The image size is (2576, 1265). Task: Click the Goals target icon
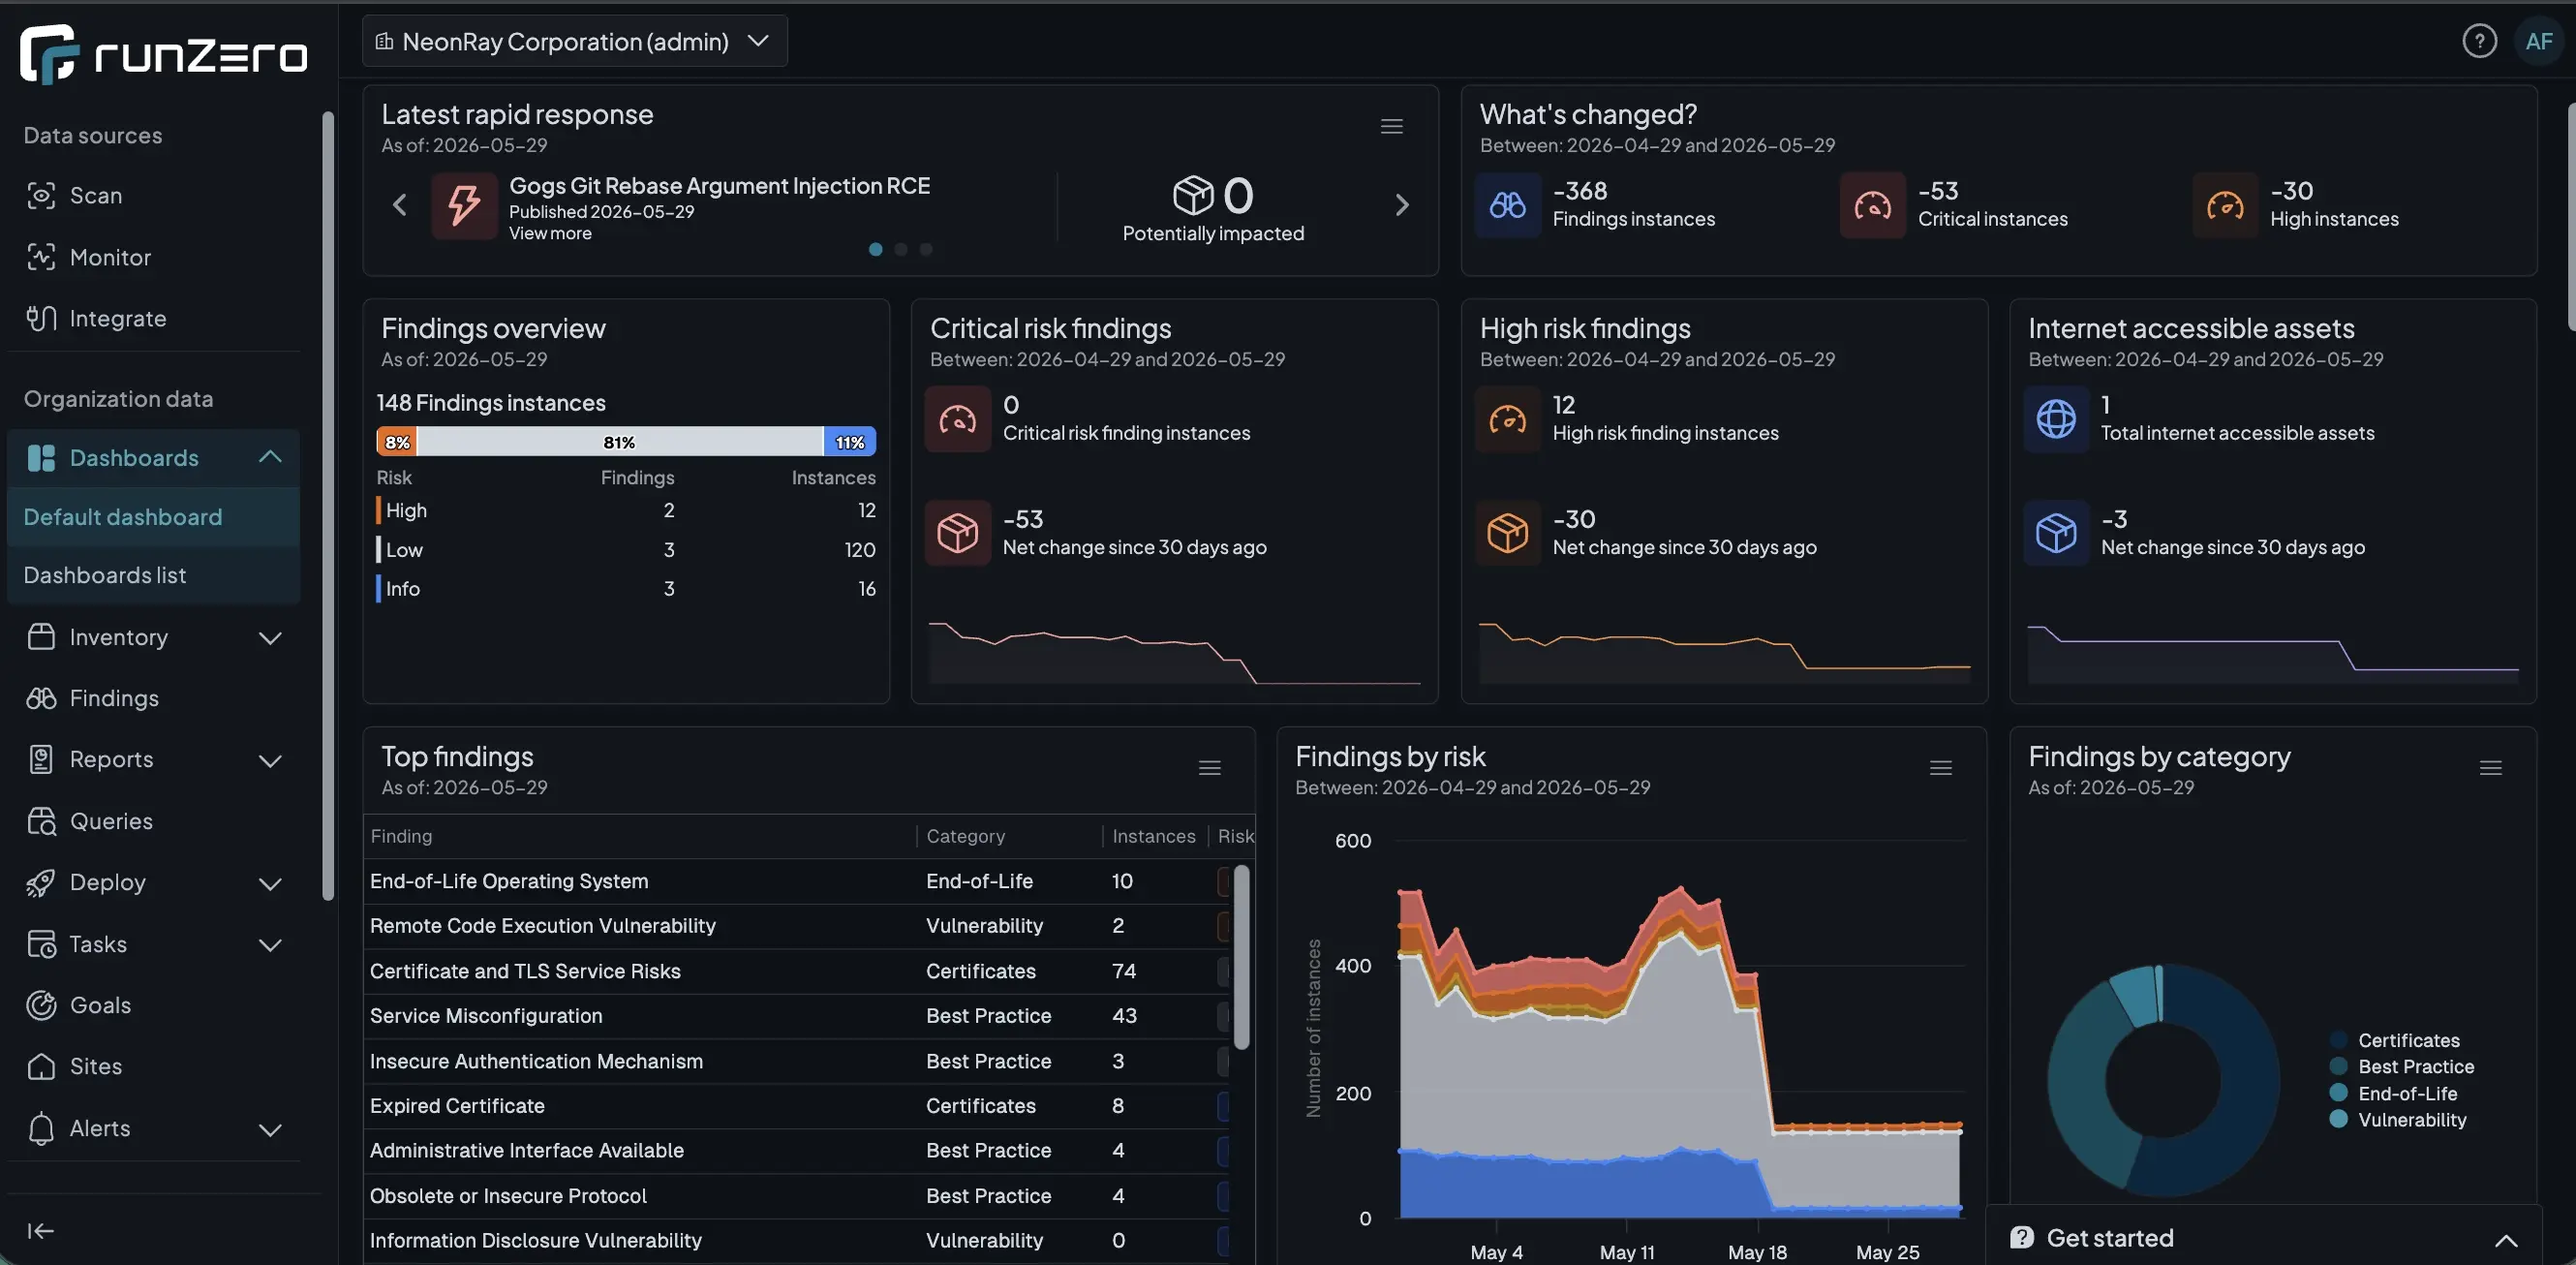tap(41, 1005)
